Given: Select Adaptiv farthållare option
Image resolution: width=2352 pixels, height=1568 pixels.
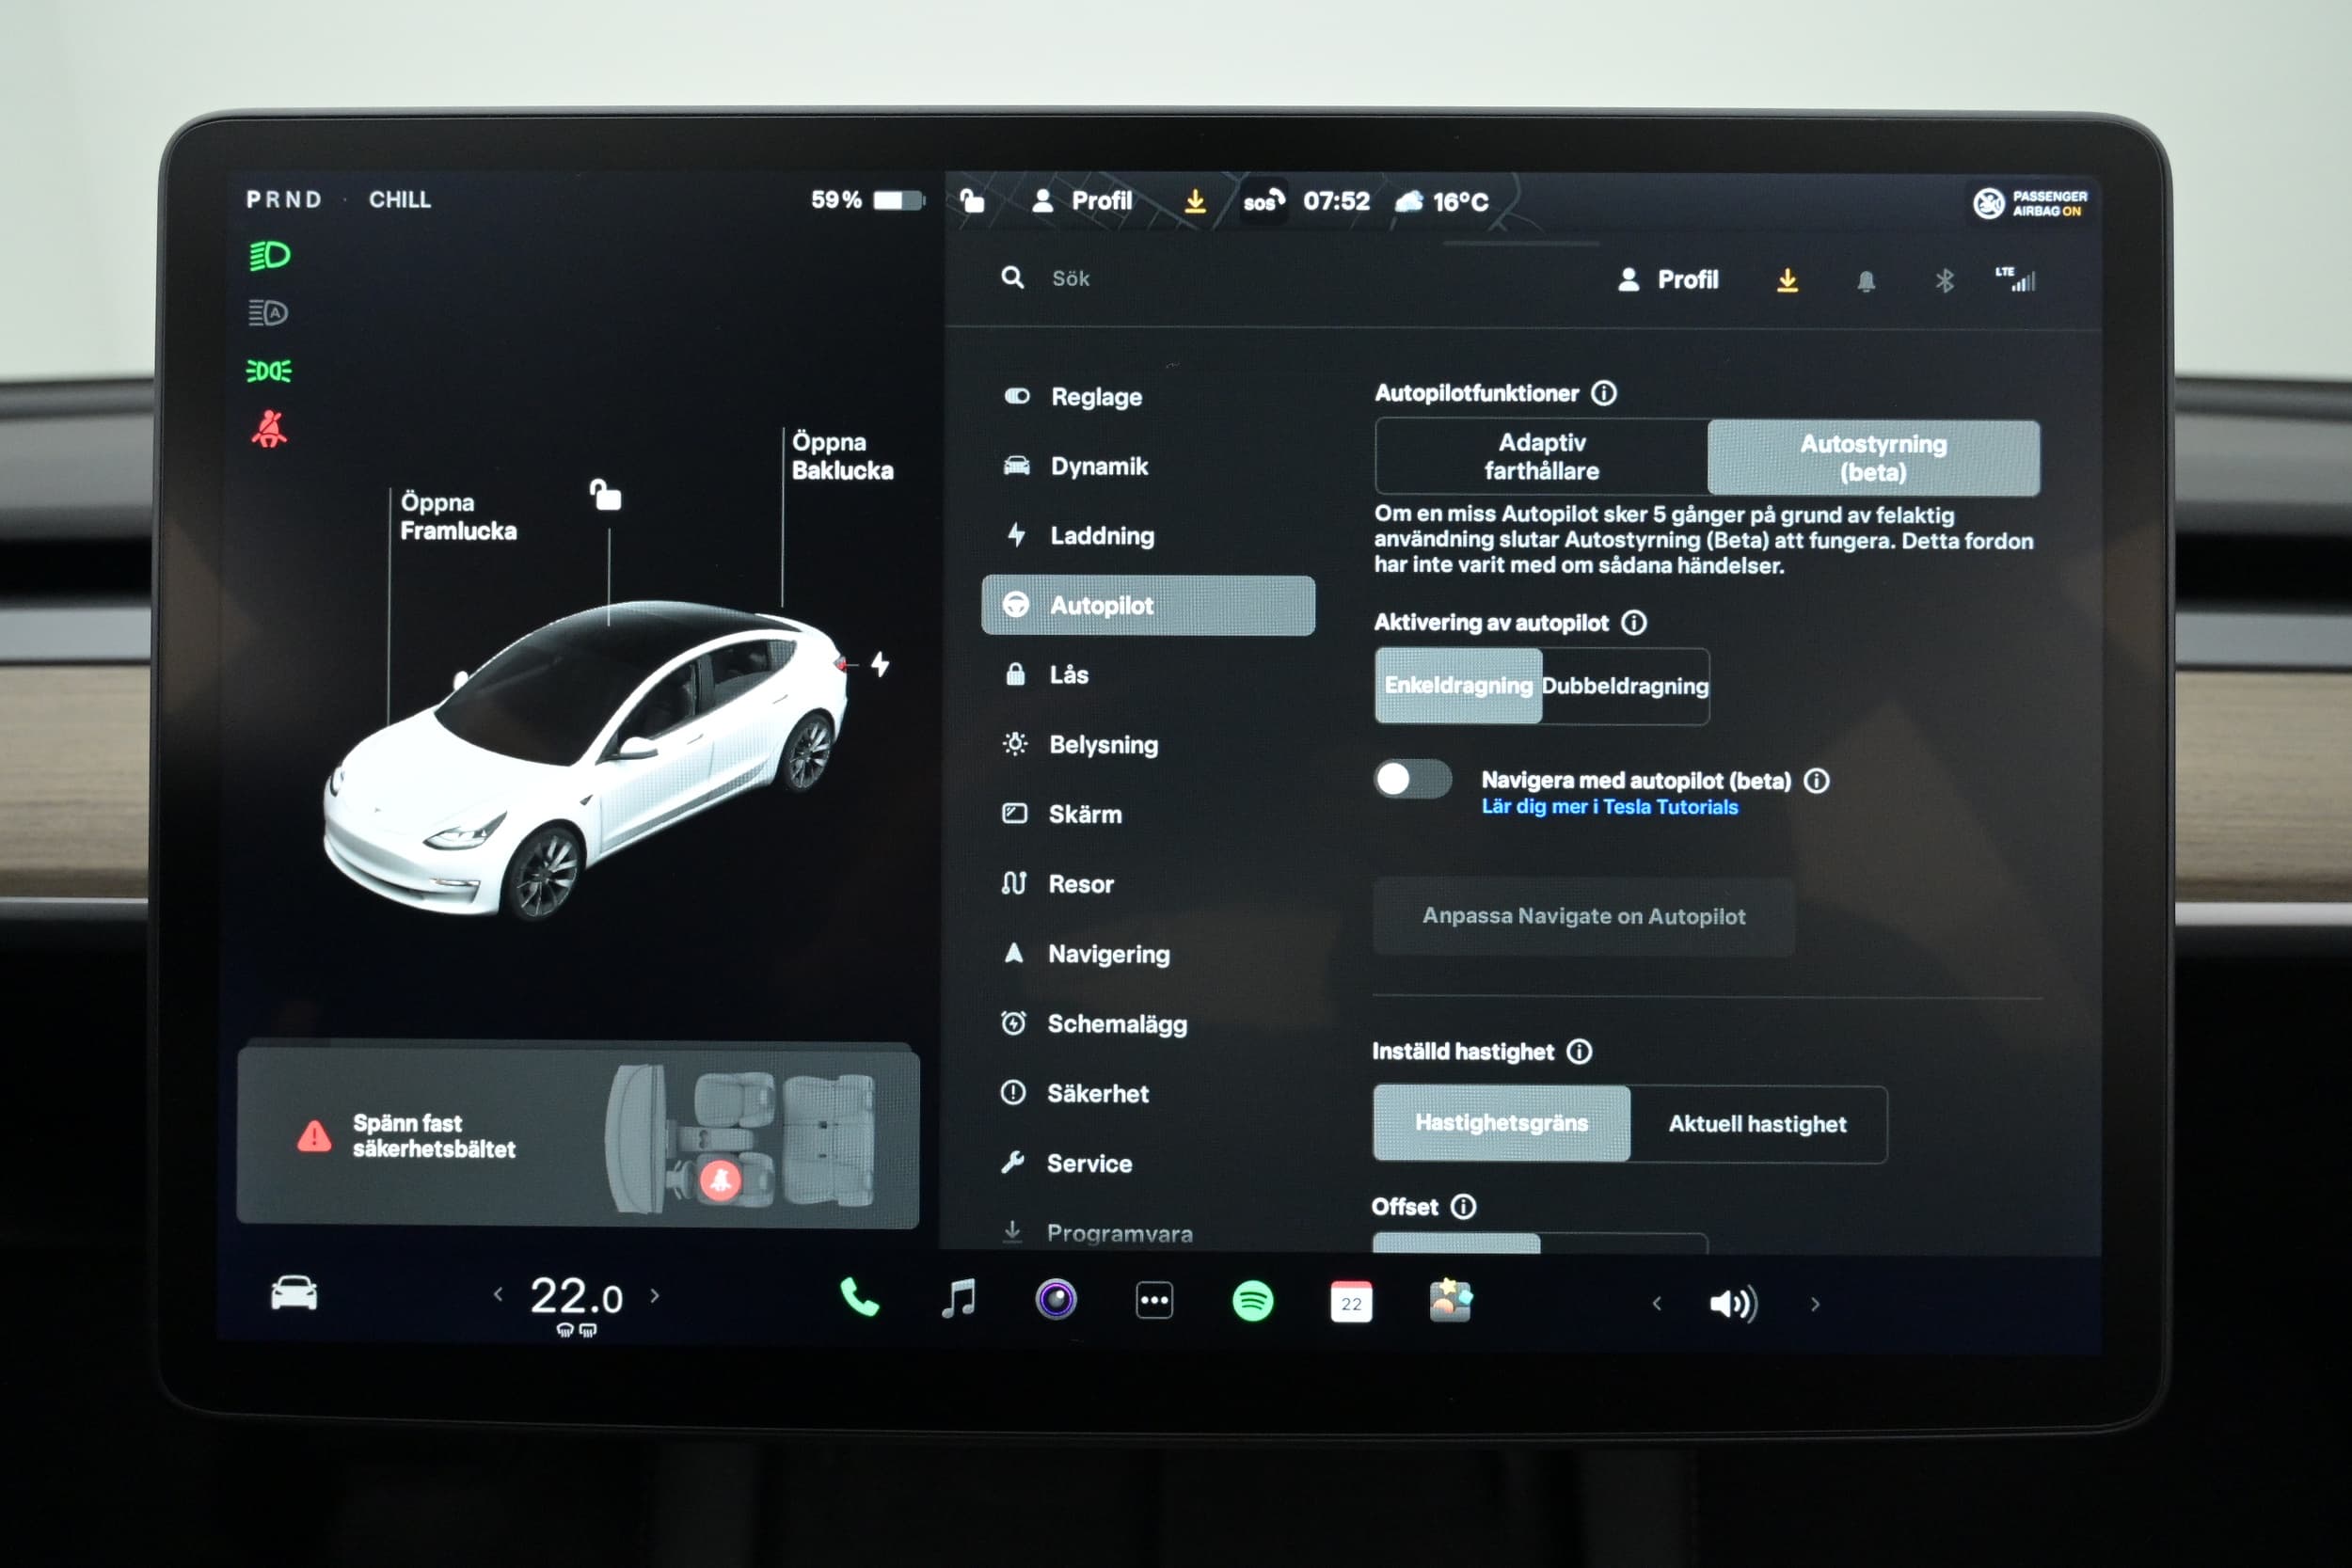Looking at the screenshot, I should tap(1541, 457).
